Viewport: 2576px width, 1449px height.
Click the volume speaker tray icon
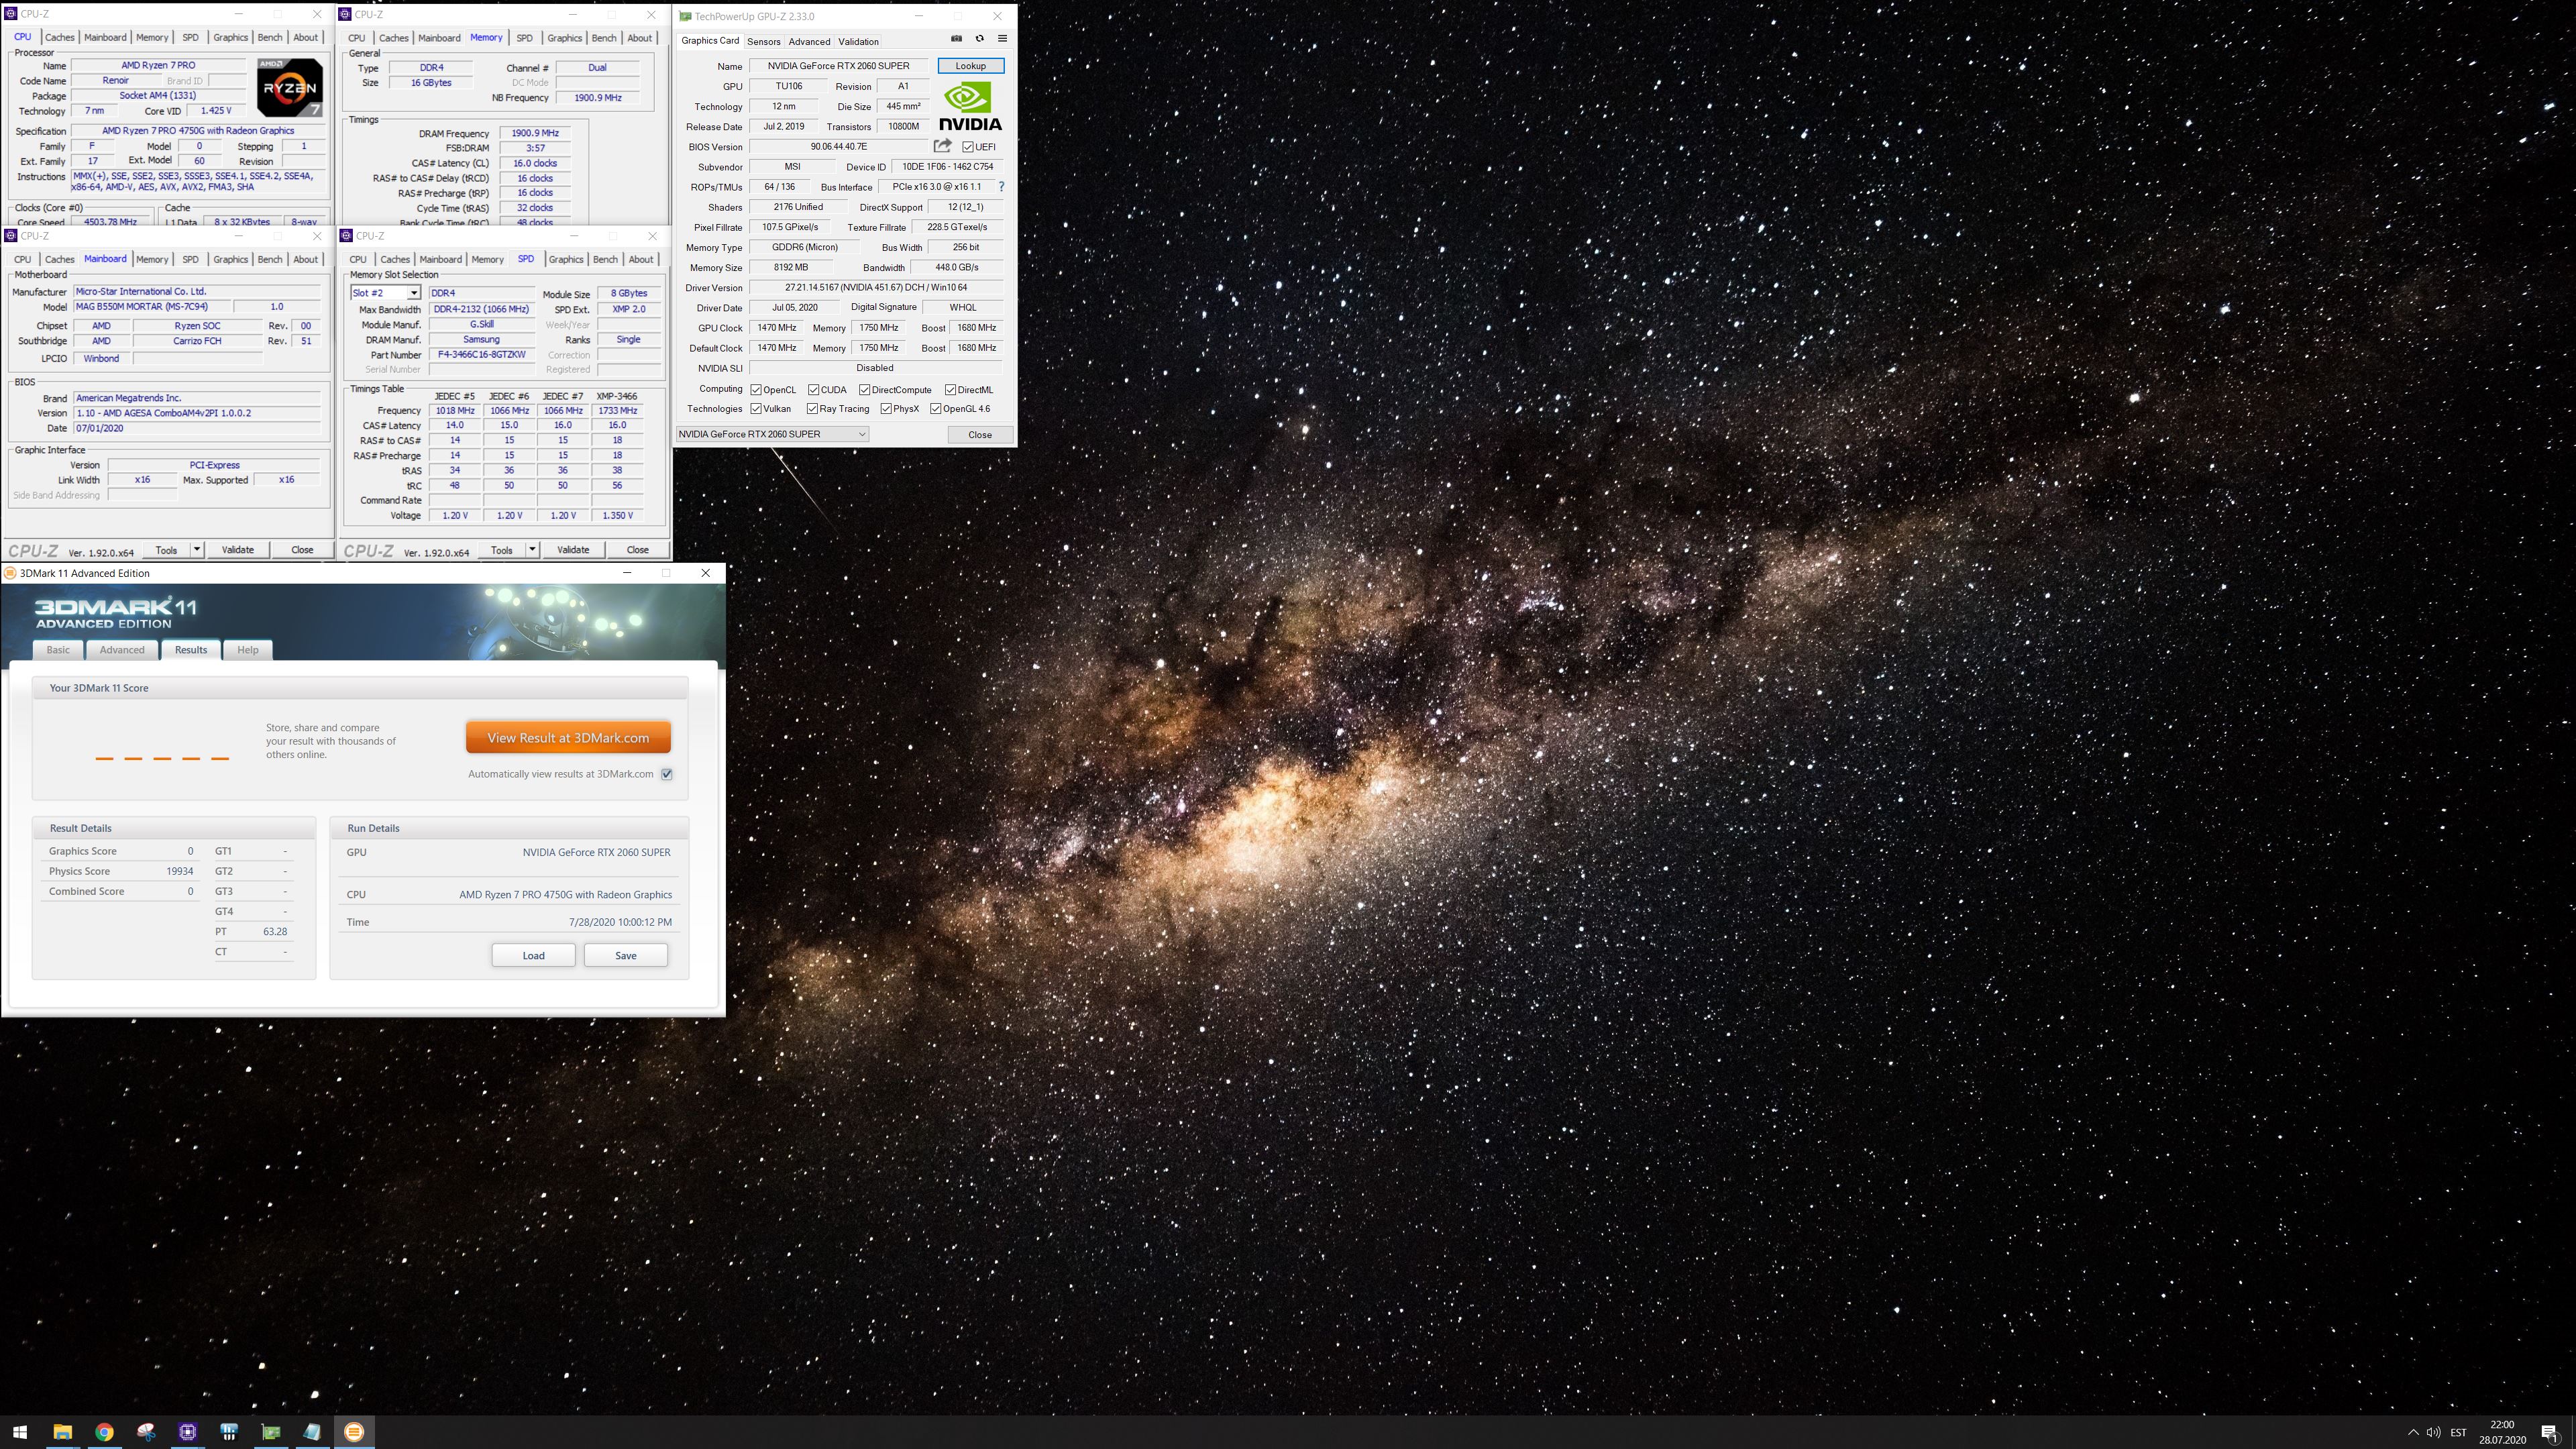[x=2433, y=1432]
